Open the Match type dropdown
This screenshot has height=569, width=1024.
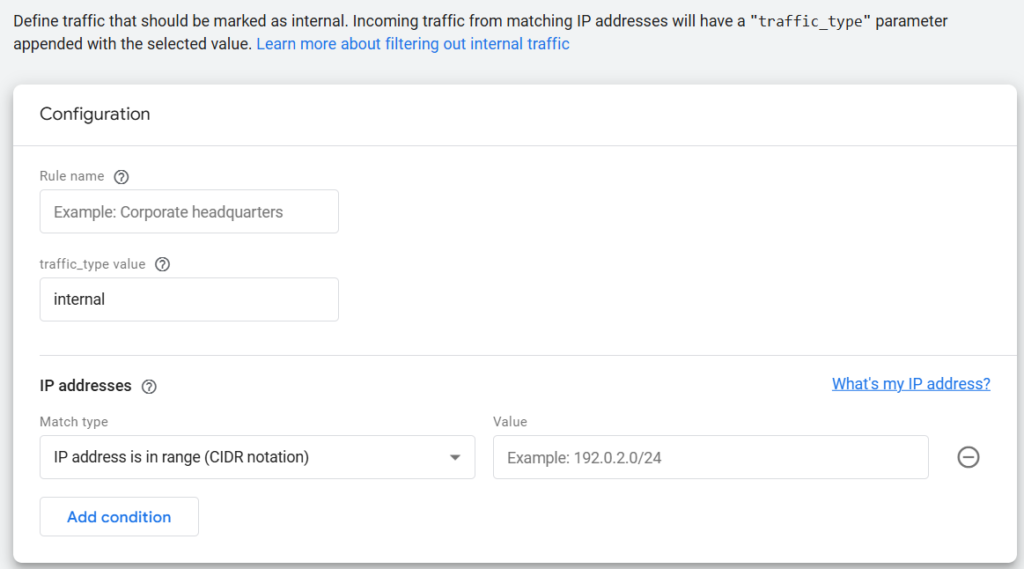[257, 457]
